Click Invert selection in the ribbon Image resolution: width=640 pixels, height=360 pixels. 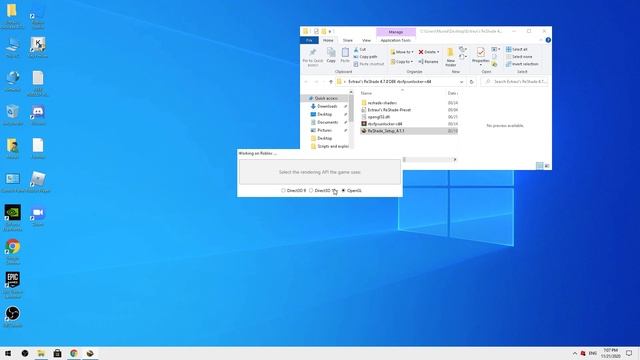(x=522, y=64)
